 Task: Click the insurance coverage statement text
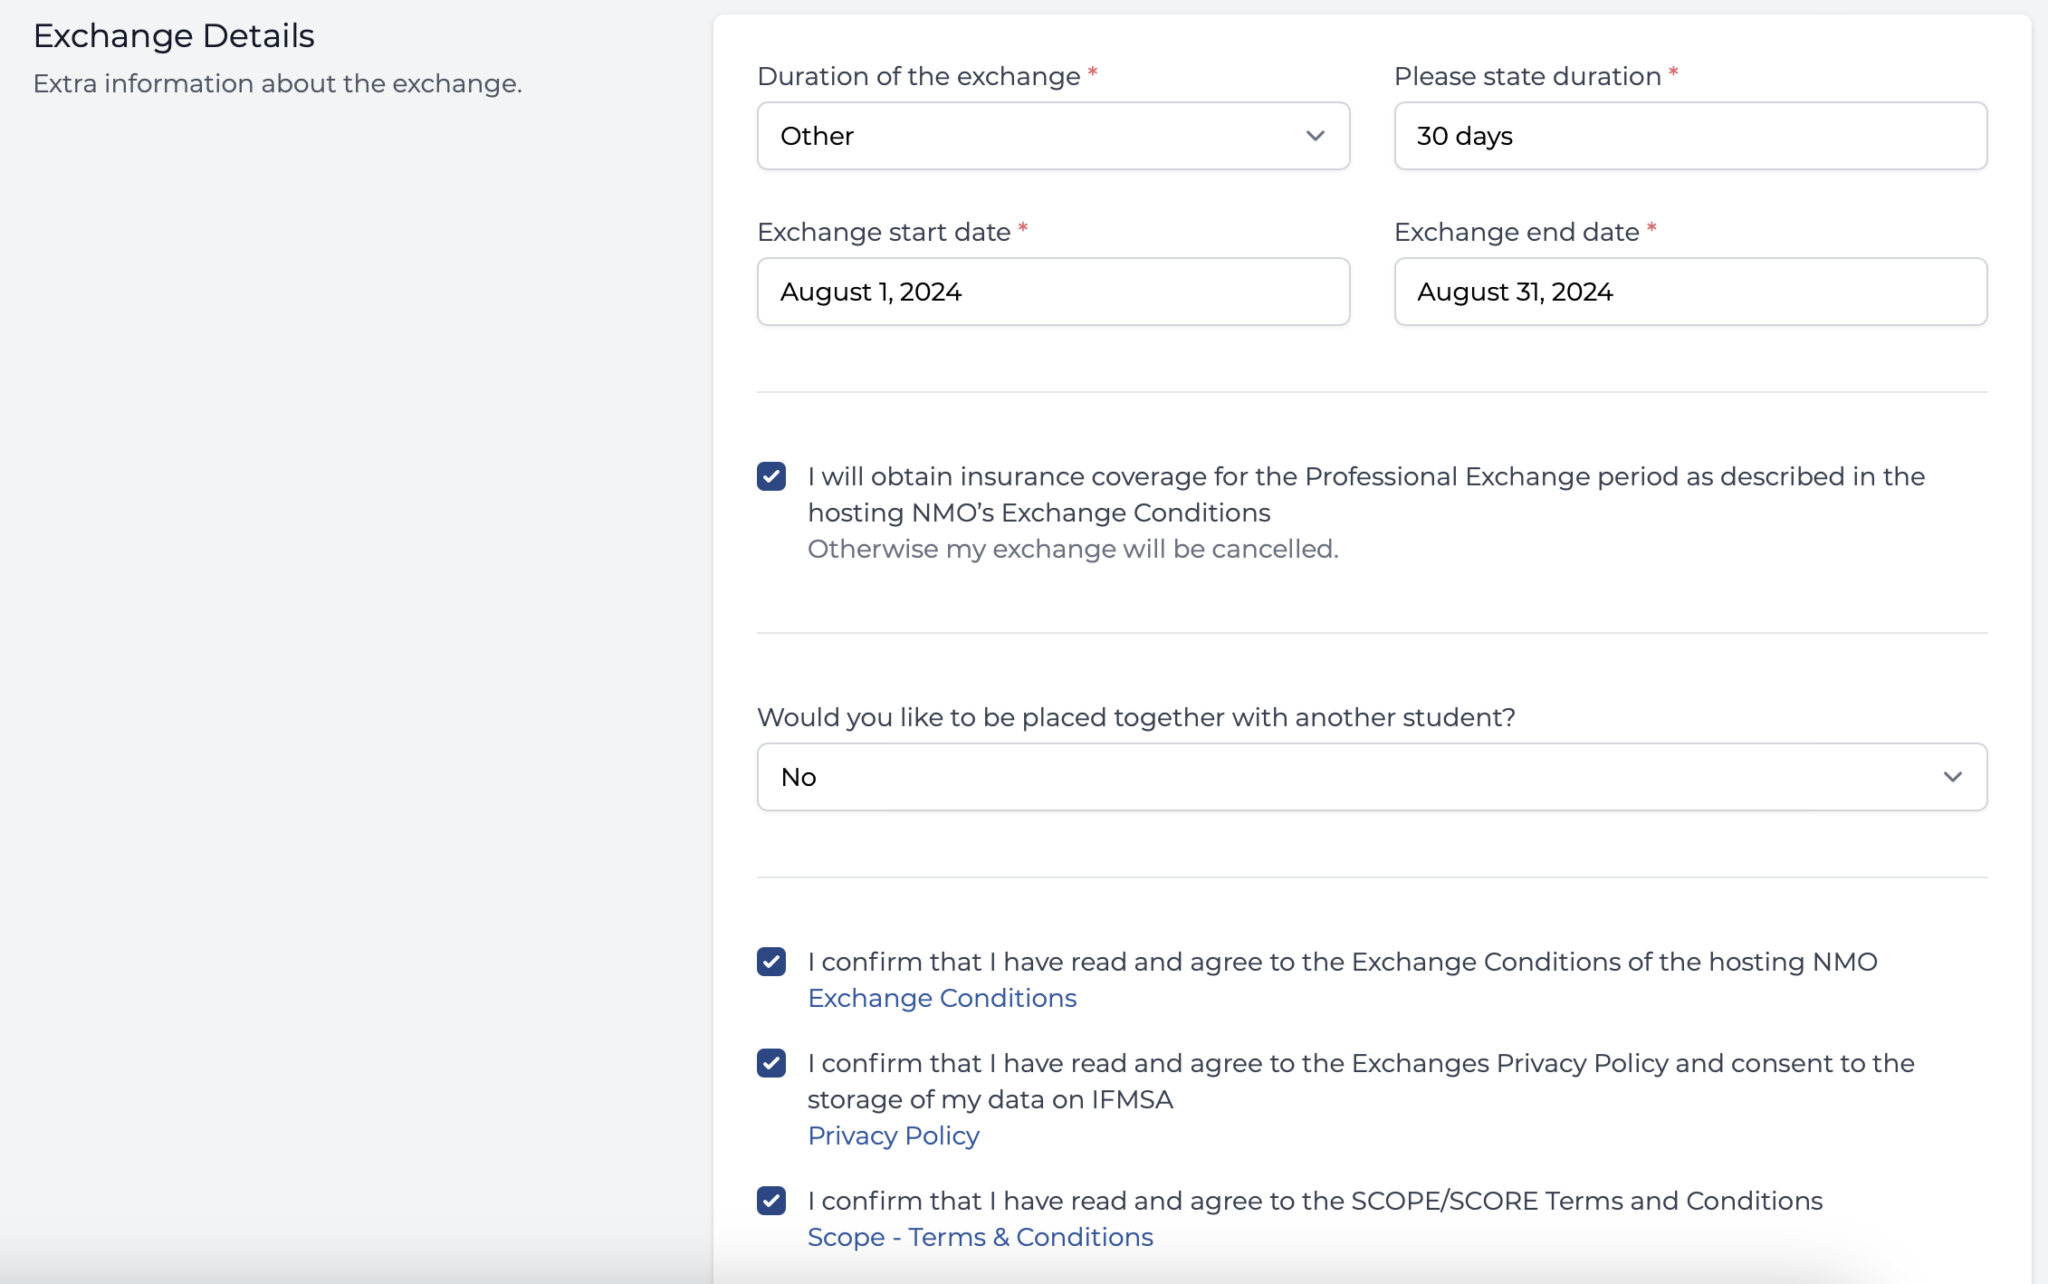[1366, 494]
